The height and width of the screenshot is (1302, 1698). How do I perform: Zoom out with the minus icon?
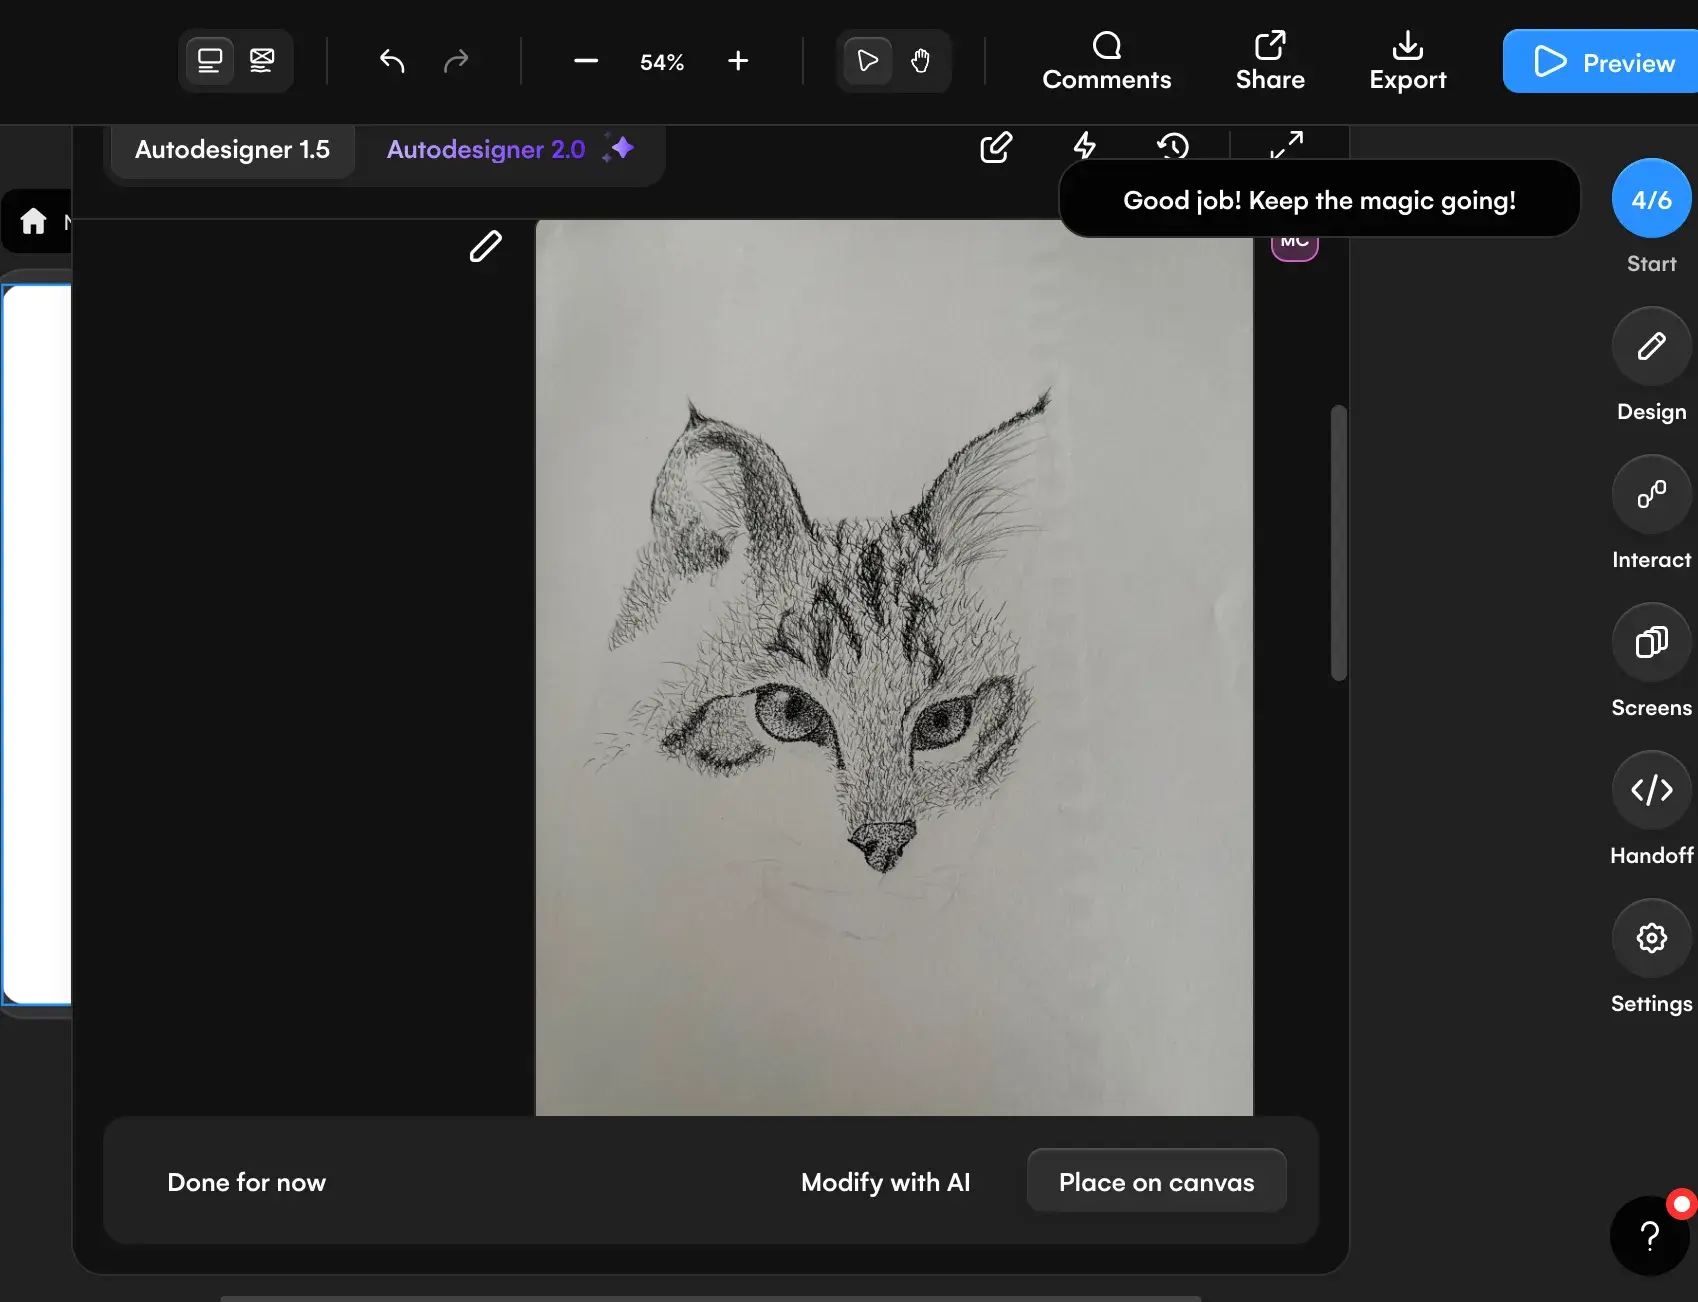[x=586, y=62]
